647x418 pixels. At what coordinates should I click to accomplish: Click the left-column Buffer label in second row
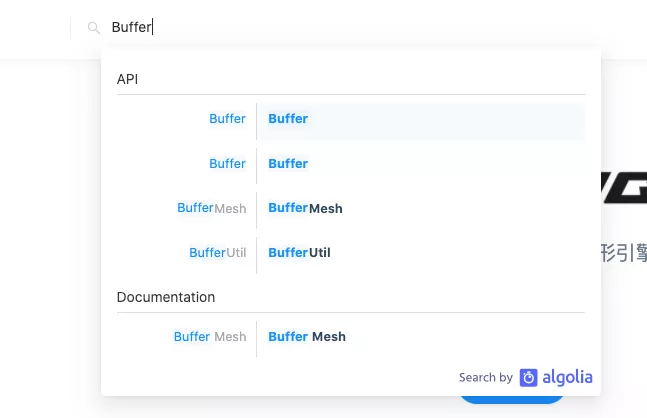click(227, 164)
